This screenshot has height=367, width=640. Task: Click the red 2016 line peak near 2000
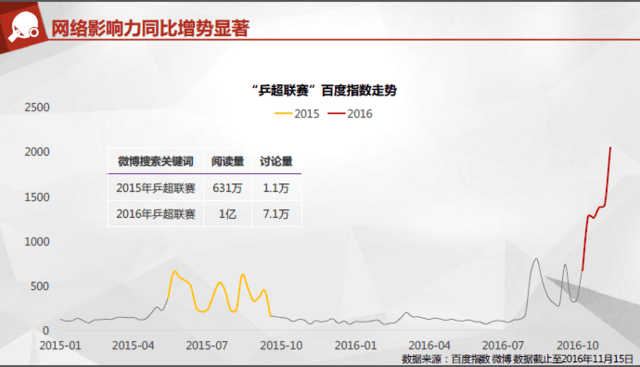point(610,148)
